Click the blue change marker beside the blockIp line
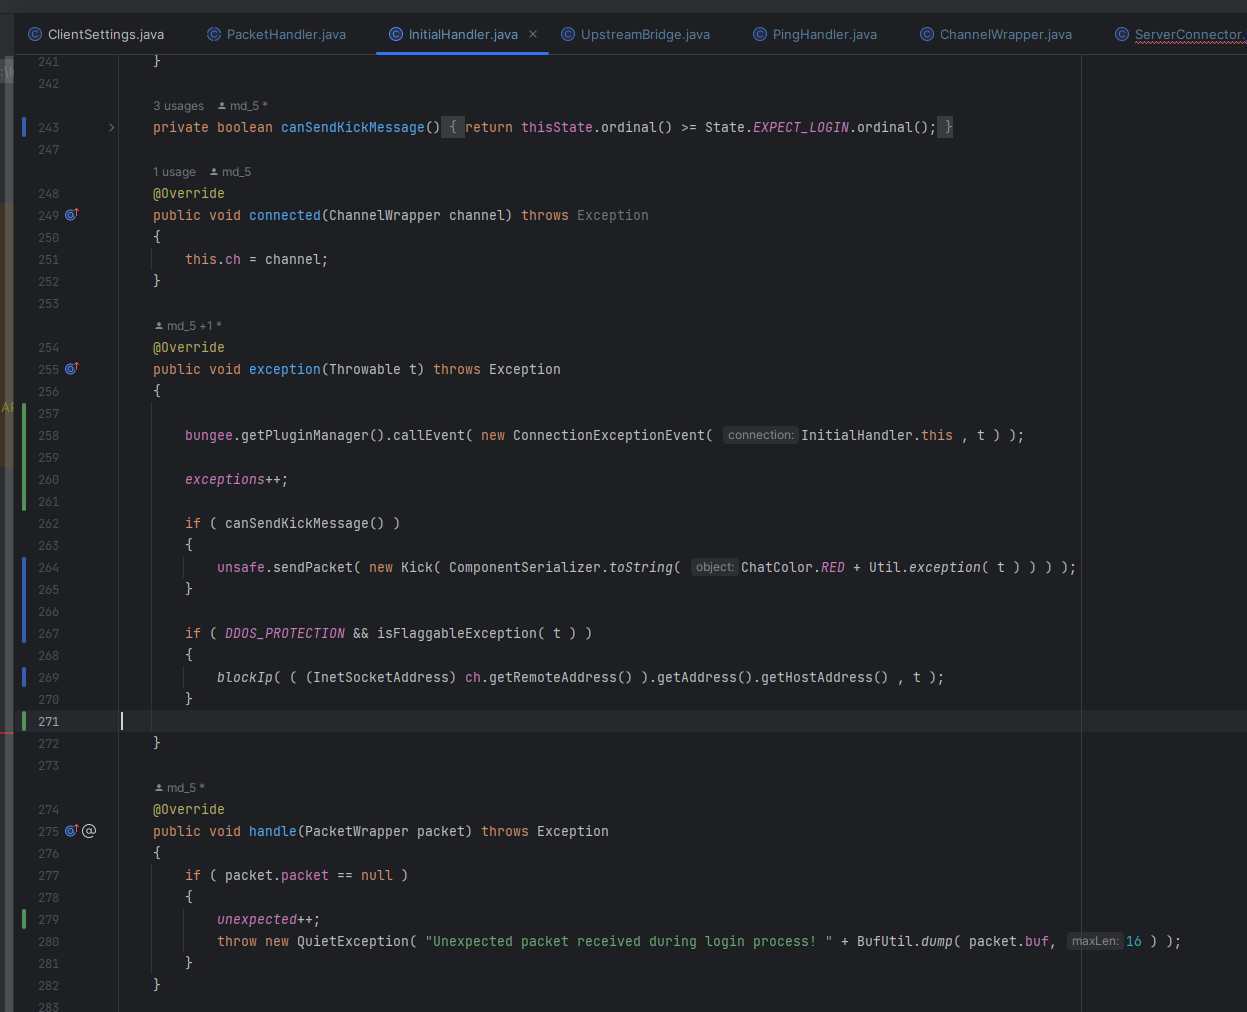 pyautogui.click(x=24, y=677)
